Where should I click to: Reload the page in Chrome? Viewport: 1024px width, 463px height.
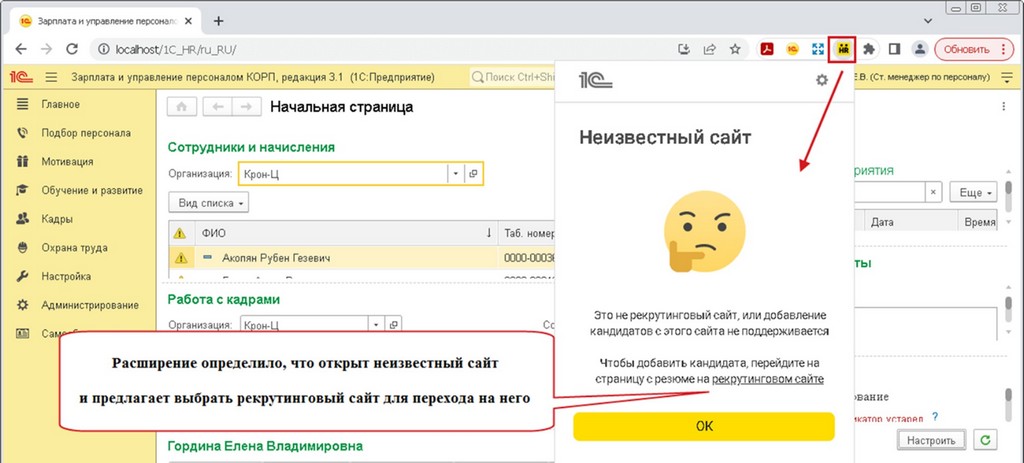(x=72, y=49)
